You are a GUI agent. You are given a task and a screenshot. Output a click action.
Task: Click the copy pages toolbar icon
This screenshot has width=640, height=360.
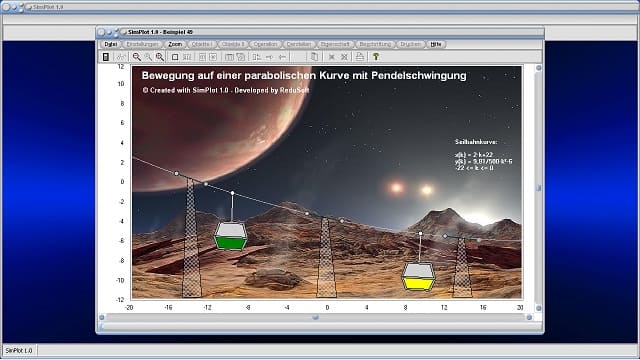pos(314,57)
